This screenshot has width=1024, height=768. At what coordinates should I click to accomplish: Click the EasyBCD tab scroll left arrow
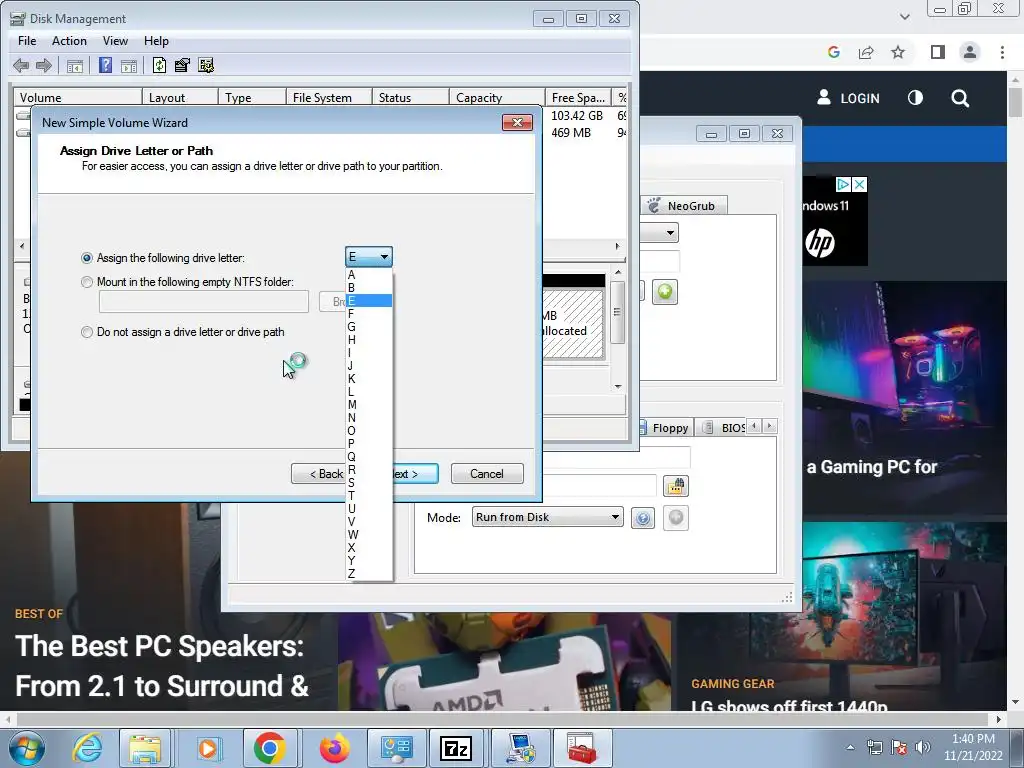click(754, 426)
